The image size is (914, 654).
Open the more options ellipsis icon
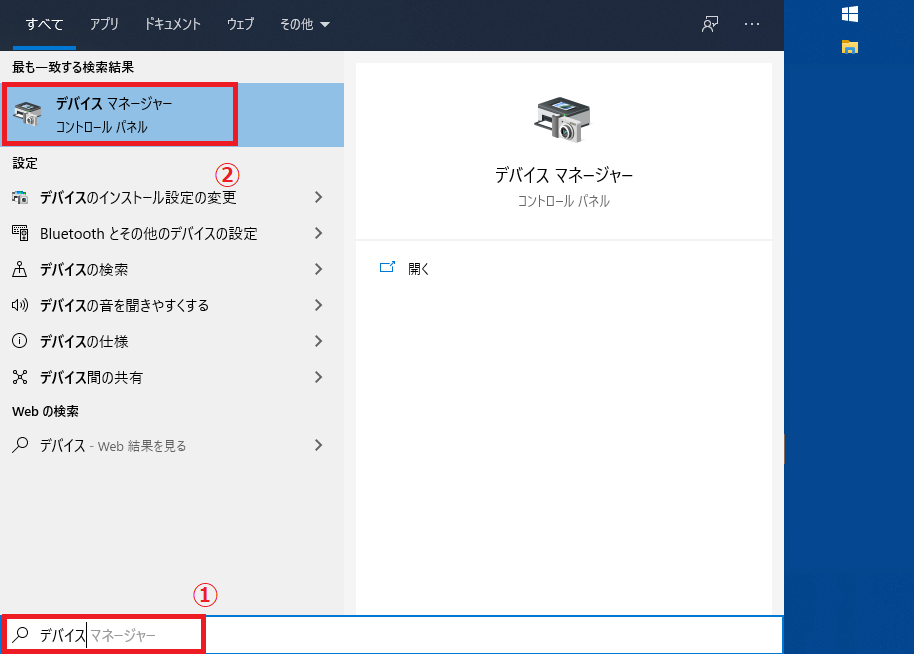[x=753, y=25]
